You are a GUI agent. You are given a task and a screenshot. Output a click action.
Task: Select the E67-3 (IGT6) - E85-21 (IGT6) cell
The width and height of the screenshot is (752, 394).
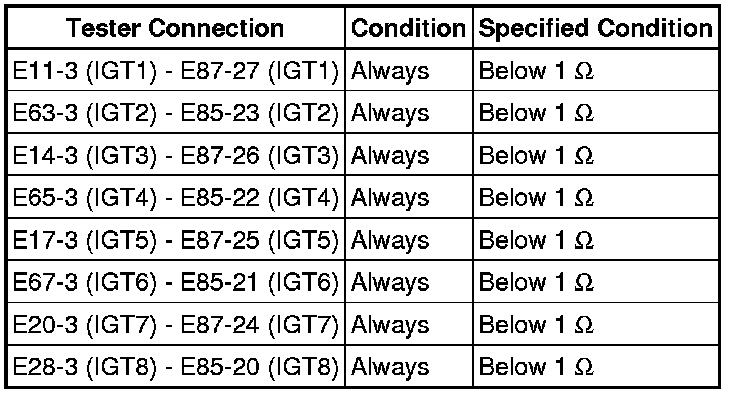click(176, 282)
